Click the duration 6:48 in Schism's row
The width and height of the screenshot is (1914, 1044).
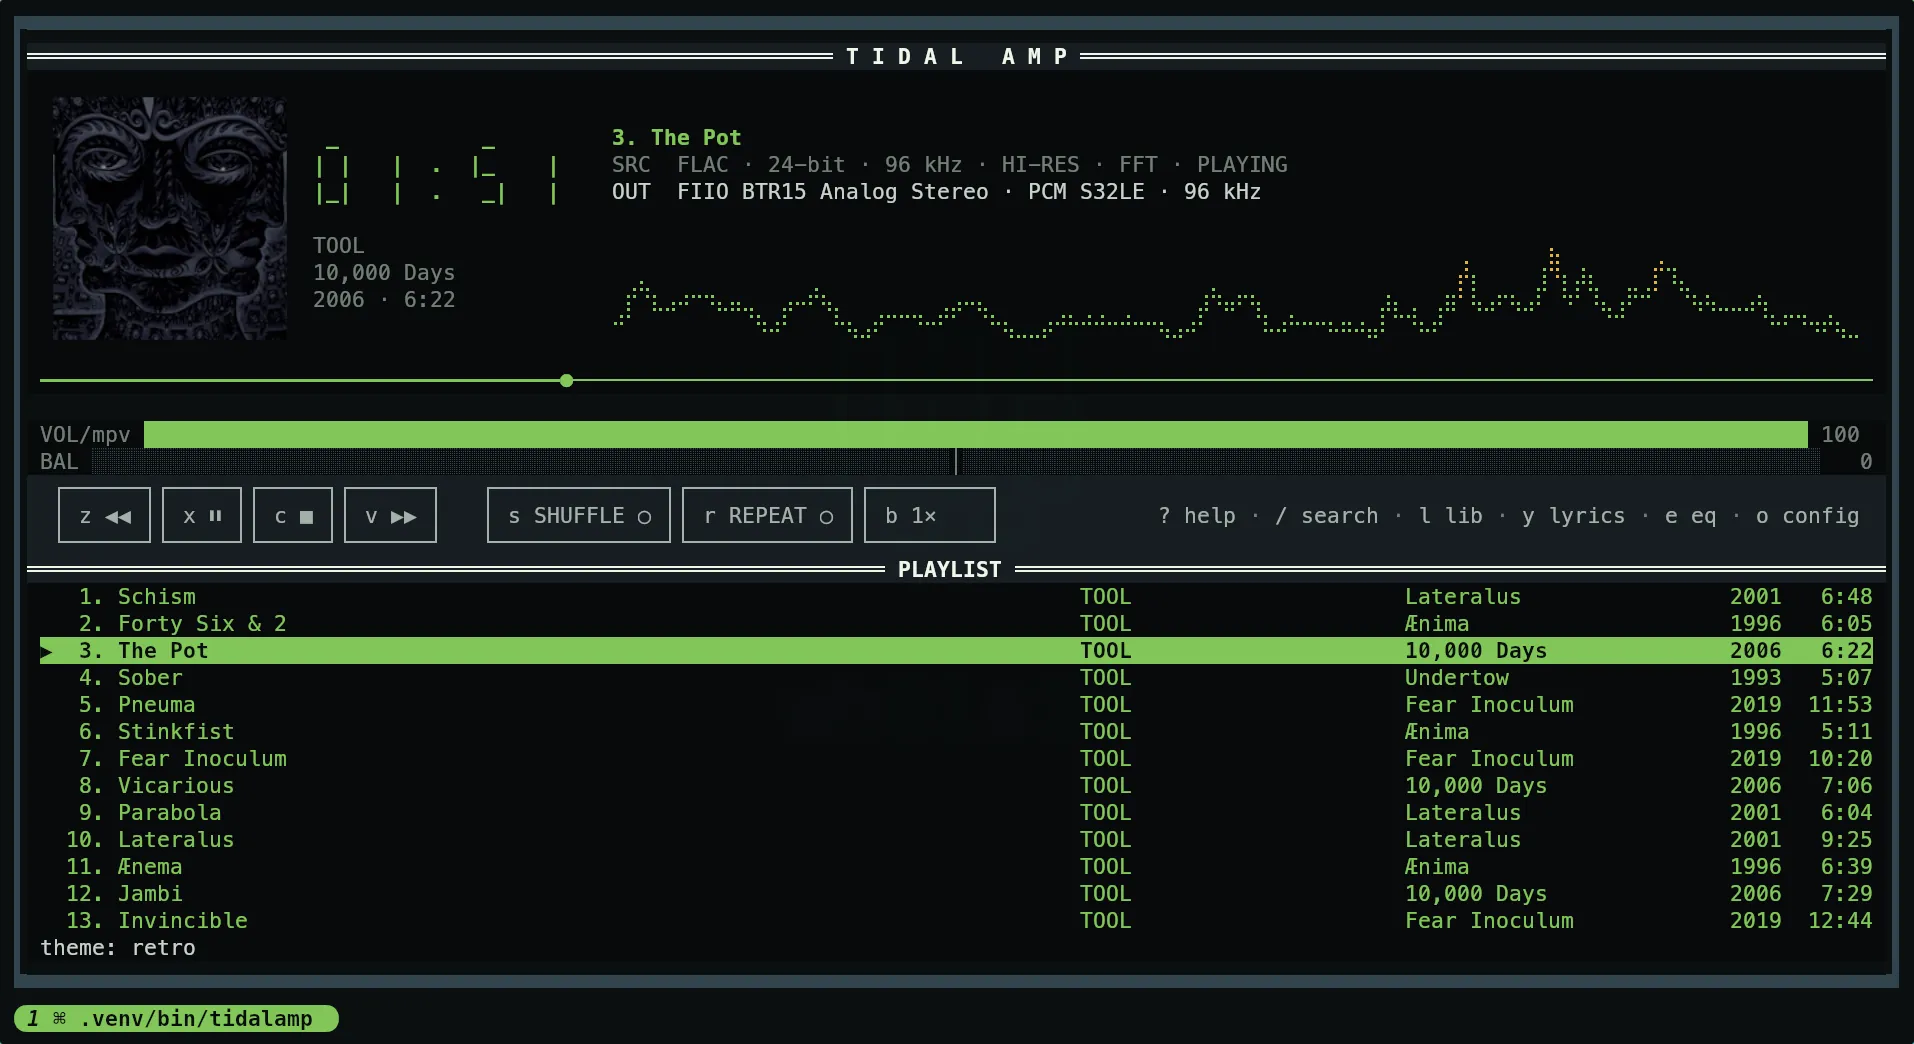pyautogui.click(x=1846, y=597)
